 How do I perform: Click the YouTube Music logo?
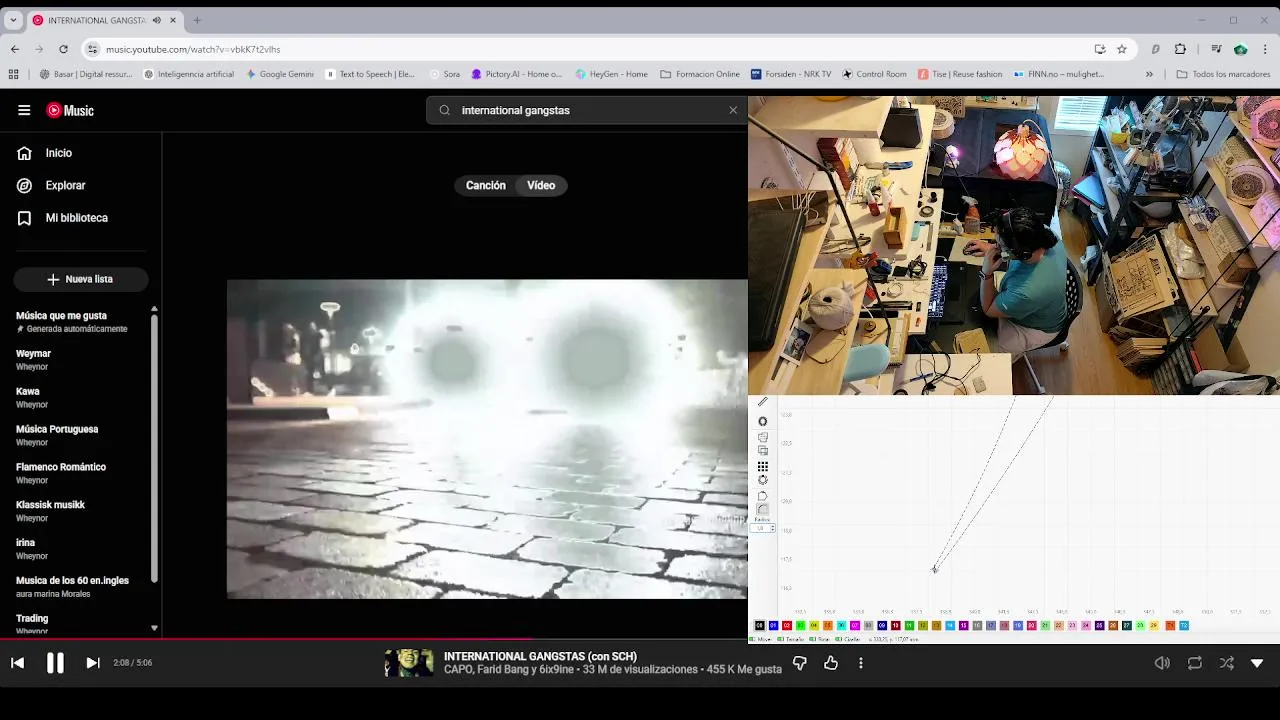pos(70,110)
